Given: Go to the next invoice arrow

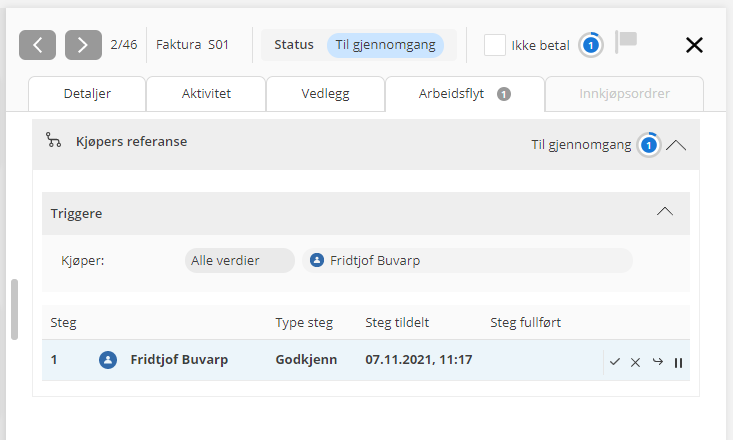Looking at the screenshot, I should [x=83, y=45].
